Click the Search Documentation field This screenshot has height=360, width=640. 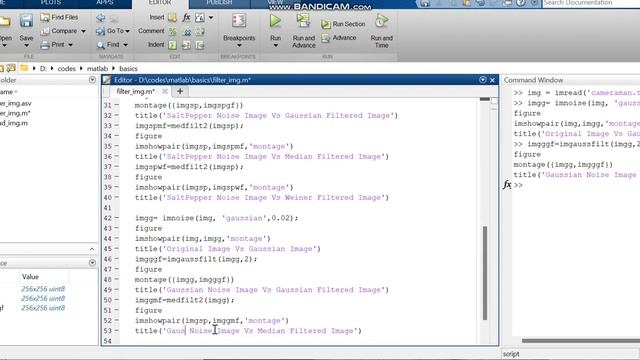pyautogui.click(x=591, y=3)
